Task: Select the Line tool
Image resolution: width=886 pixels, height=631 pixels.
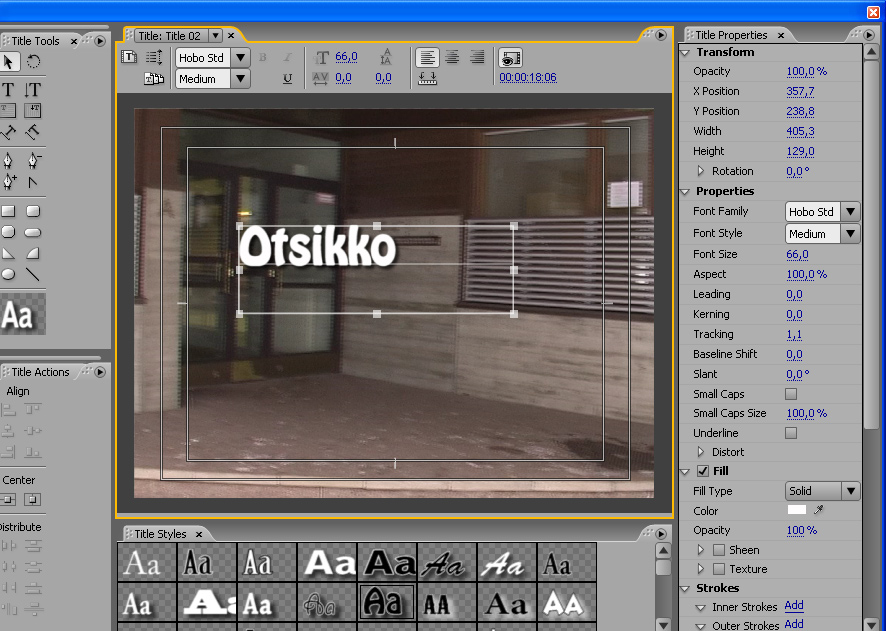Action: click(x=33, y=275)
